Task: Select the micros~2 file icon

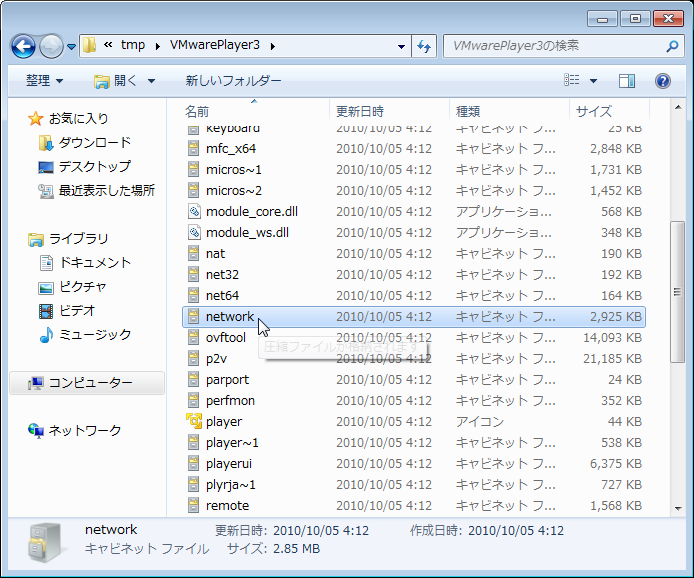Action: 193,190
